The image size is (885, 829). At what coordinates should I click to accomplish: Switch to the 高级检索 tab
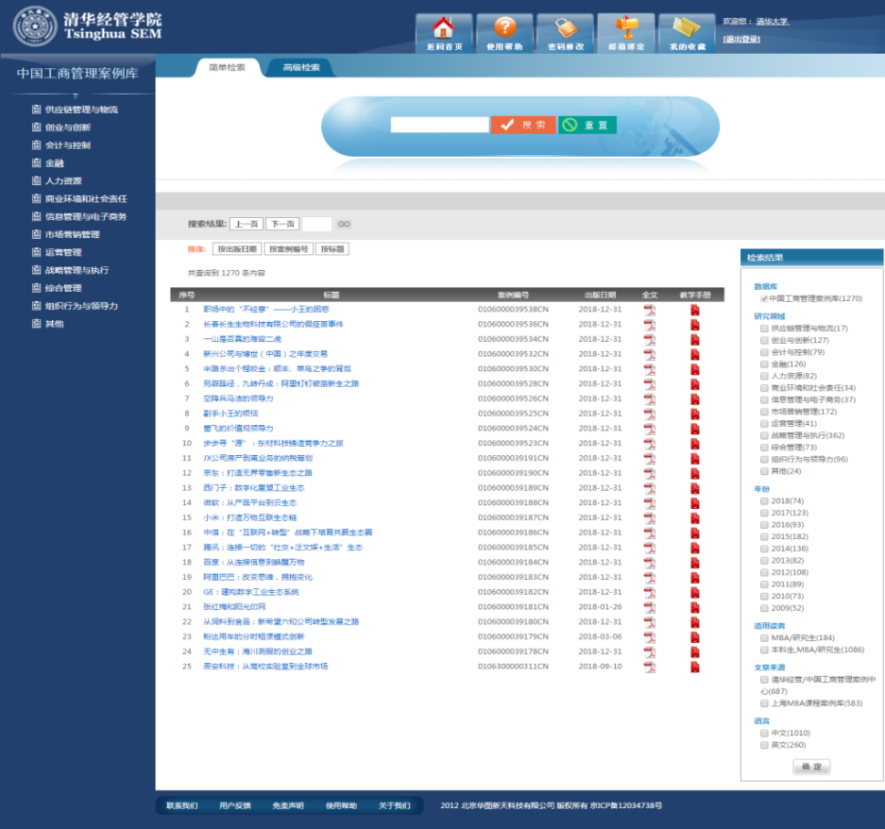point(301,67)
